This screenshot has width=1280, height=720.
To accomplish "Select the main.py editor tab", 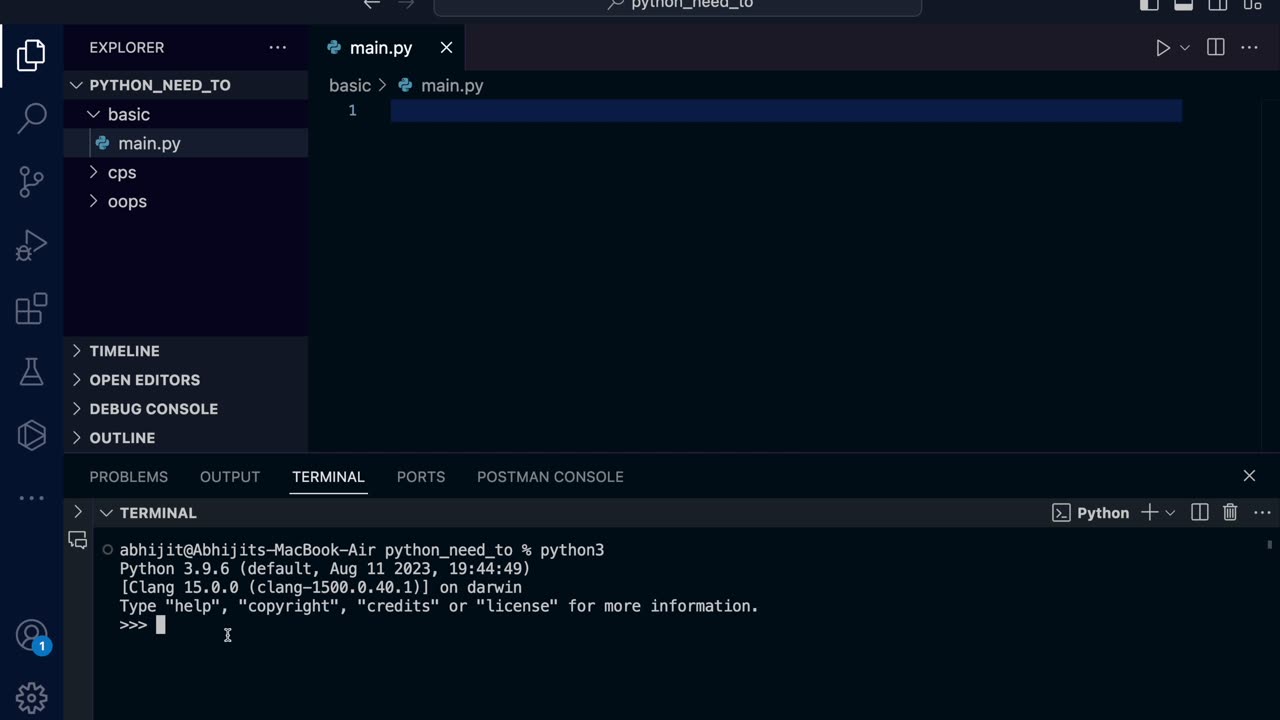I will click(389, 48).
